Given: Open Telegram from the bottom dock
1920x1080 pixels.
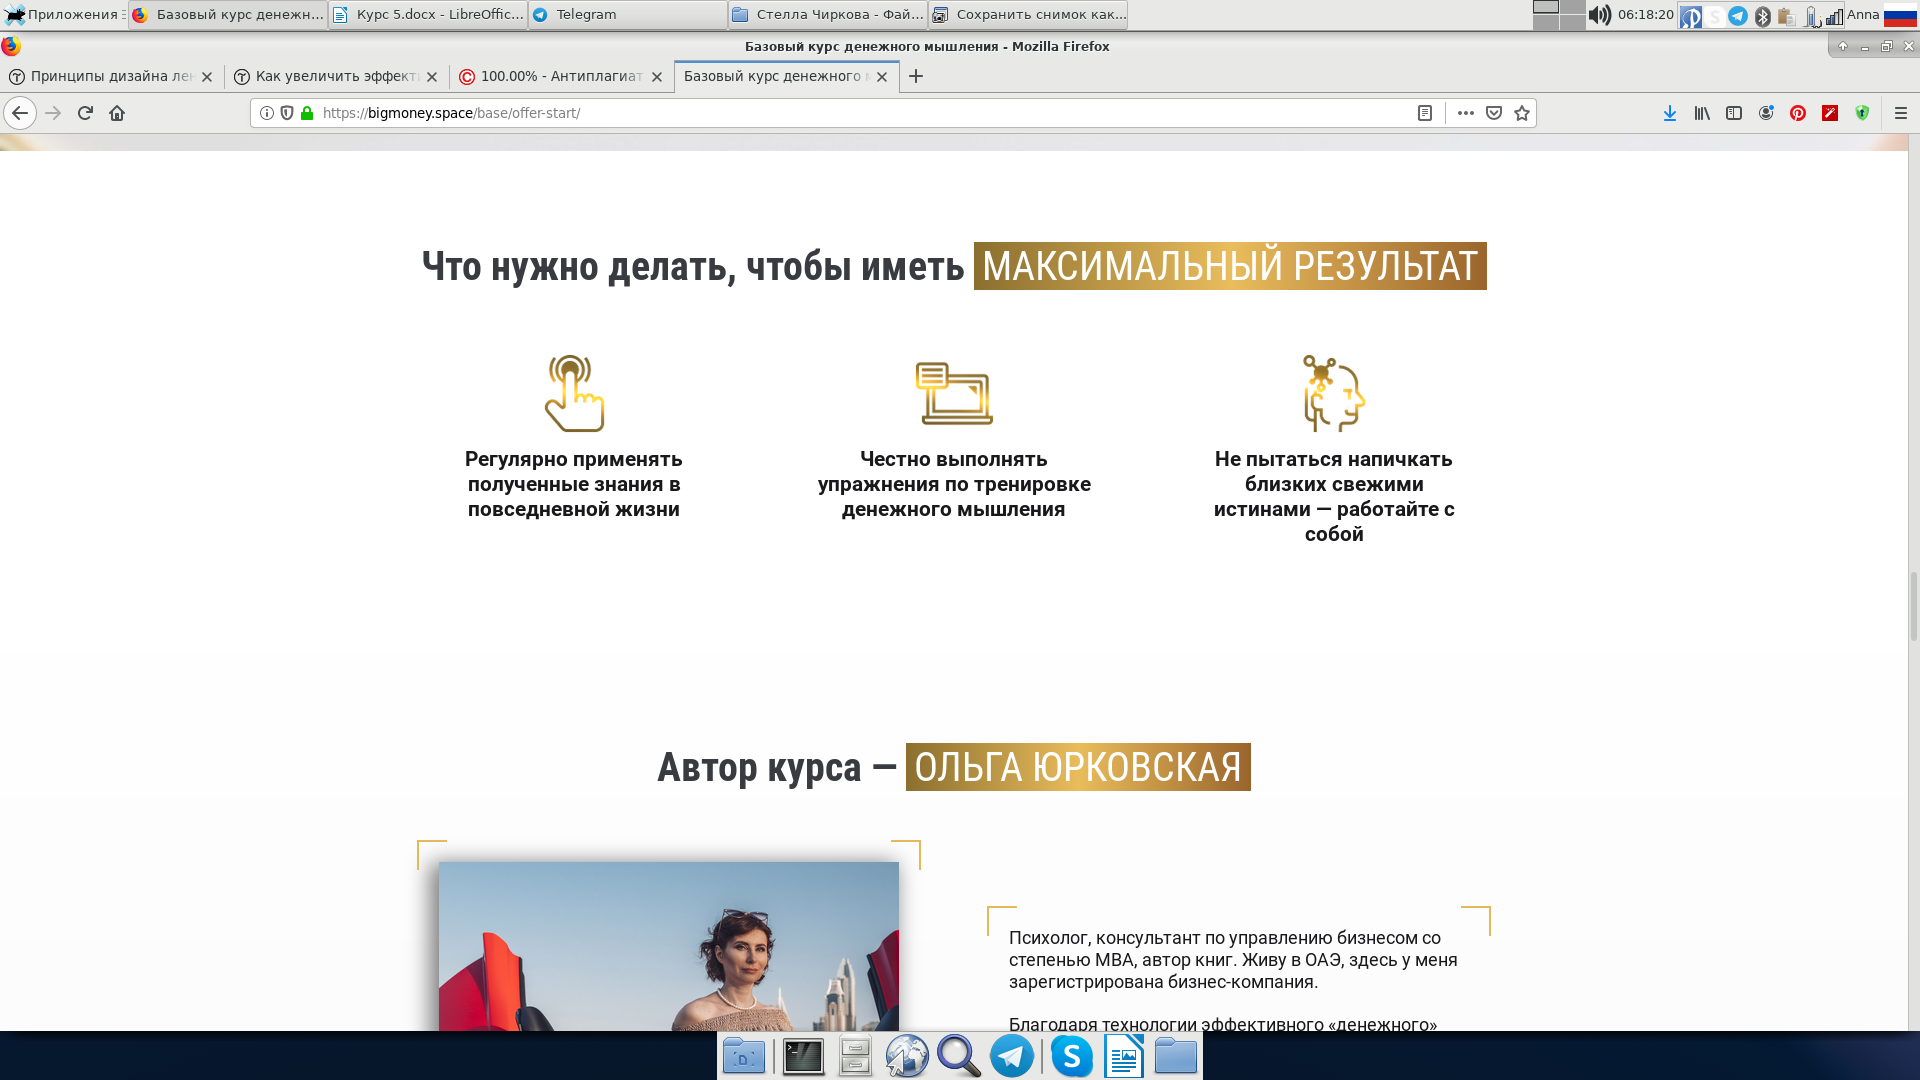Looking at the screenshot, I should pos(1011,1056).
